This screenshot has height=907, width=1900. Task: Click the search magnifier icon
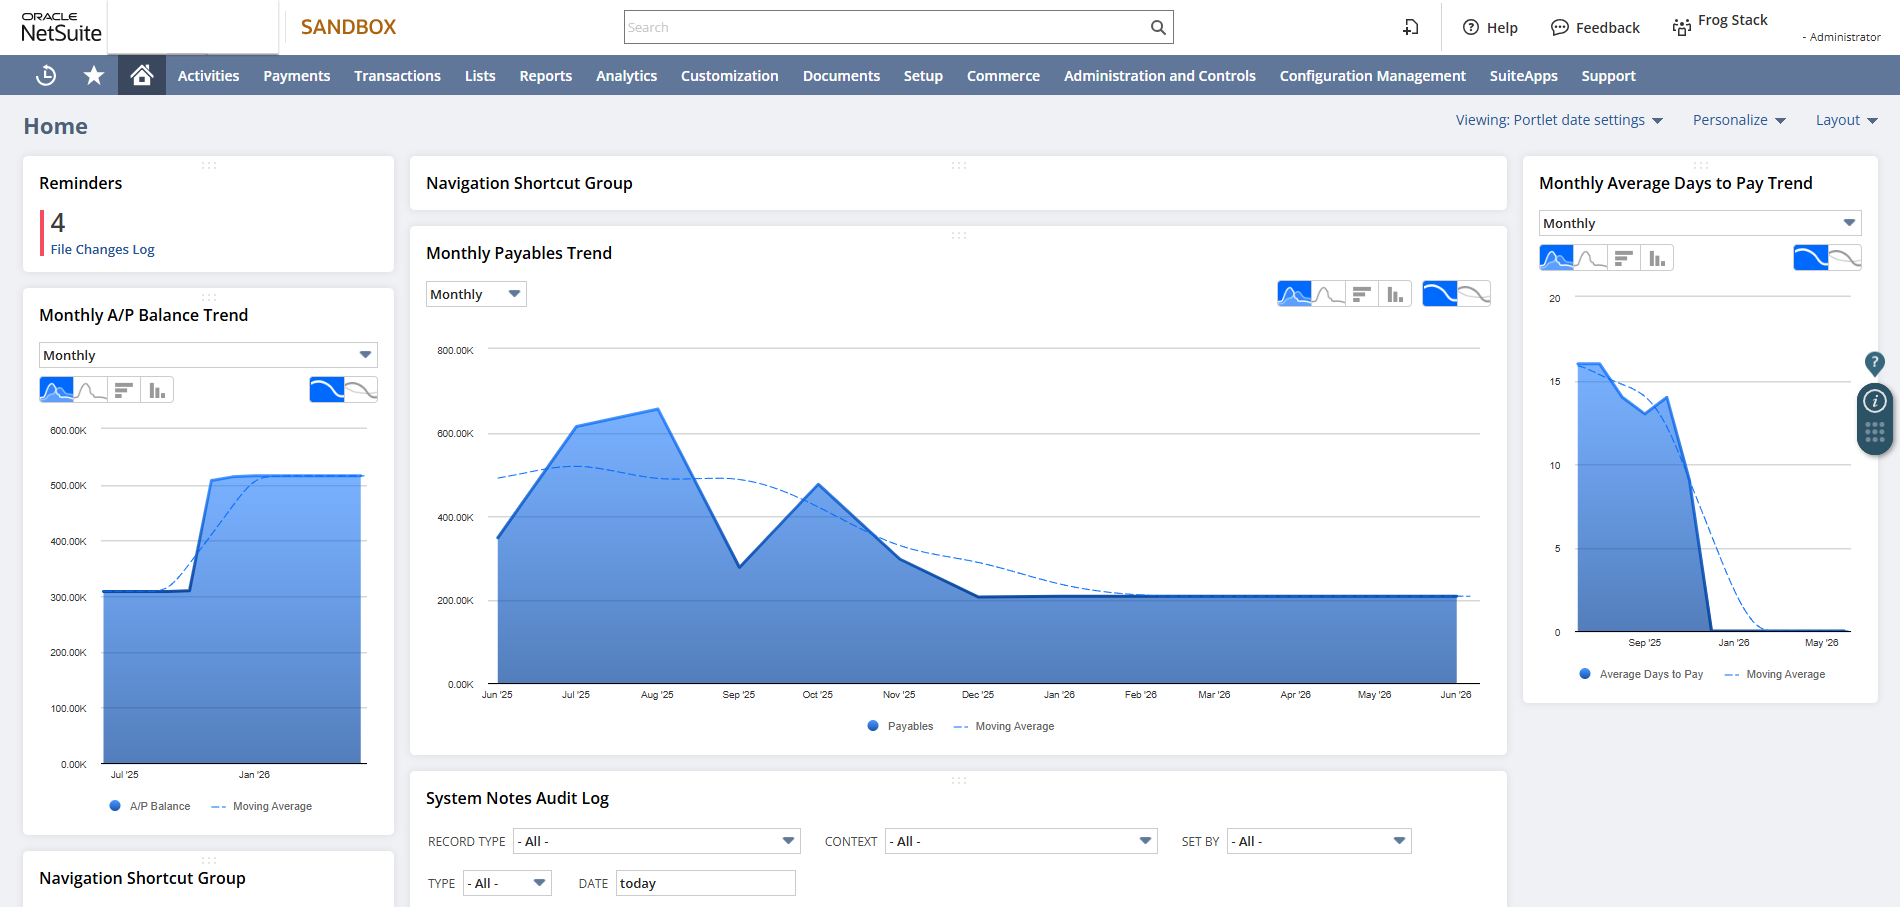[1158, 27]
